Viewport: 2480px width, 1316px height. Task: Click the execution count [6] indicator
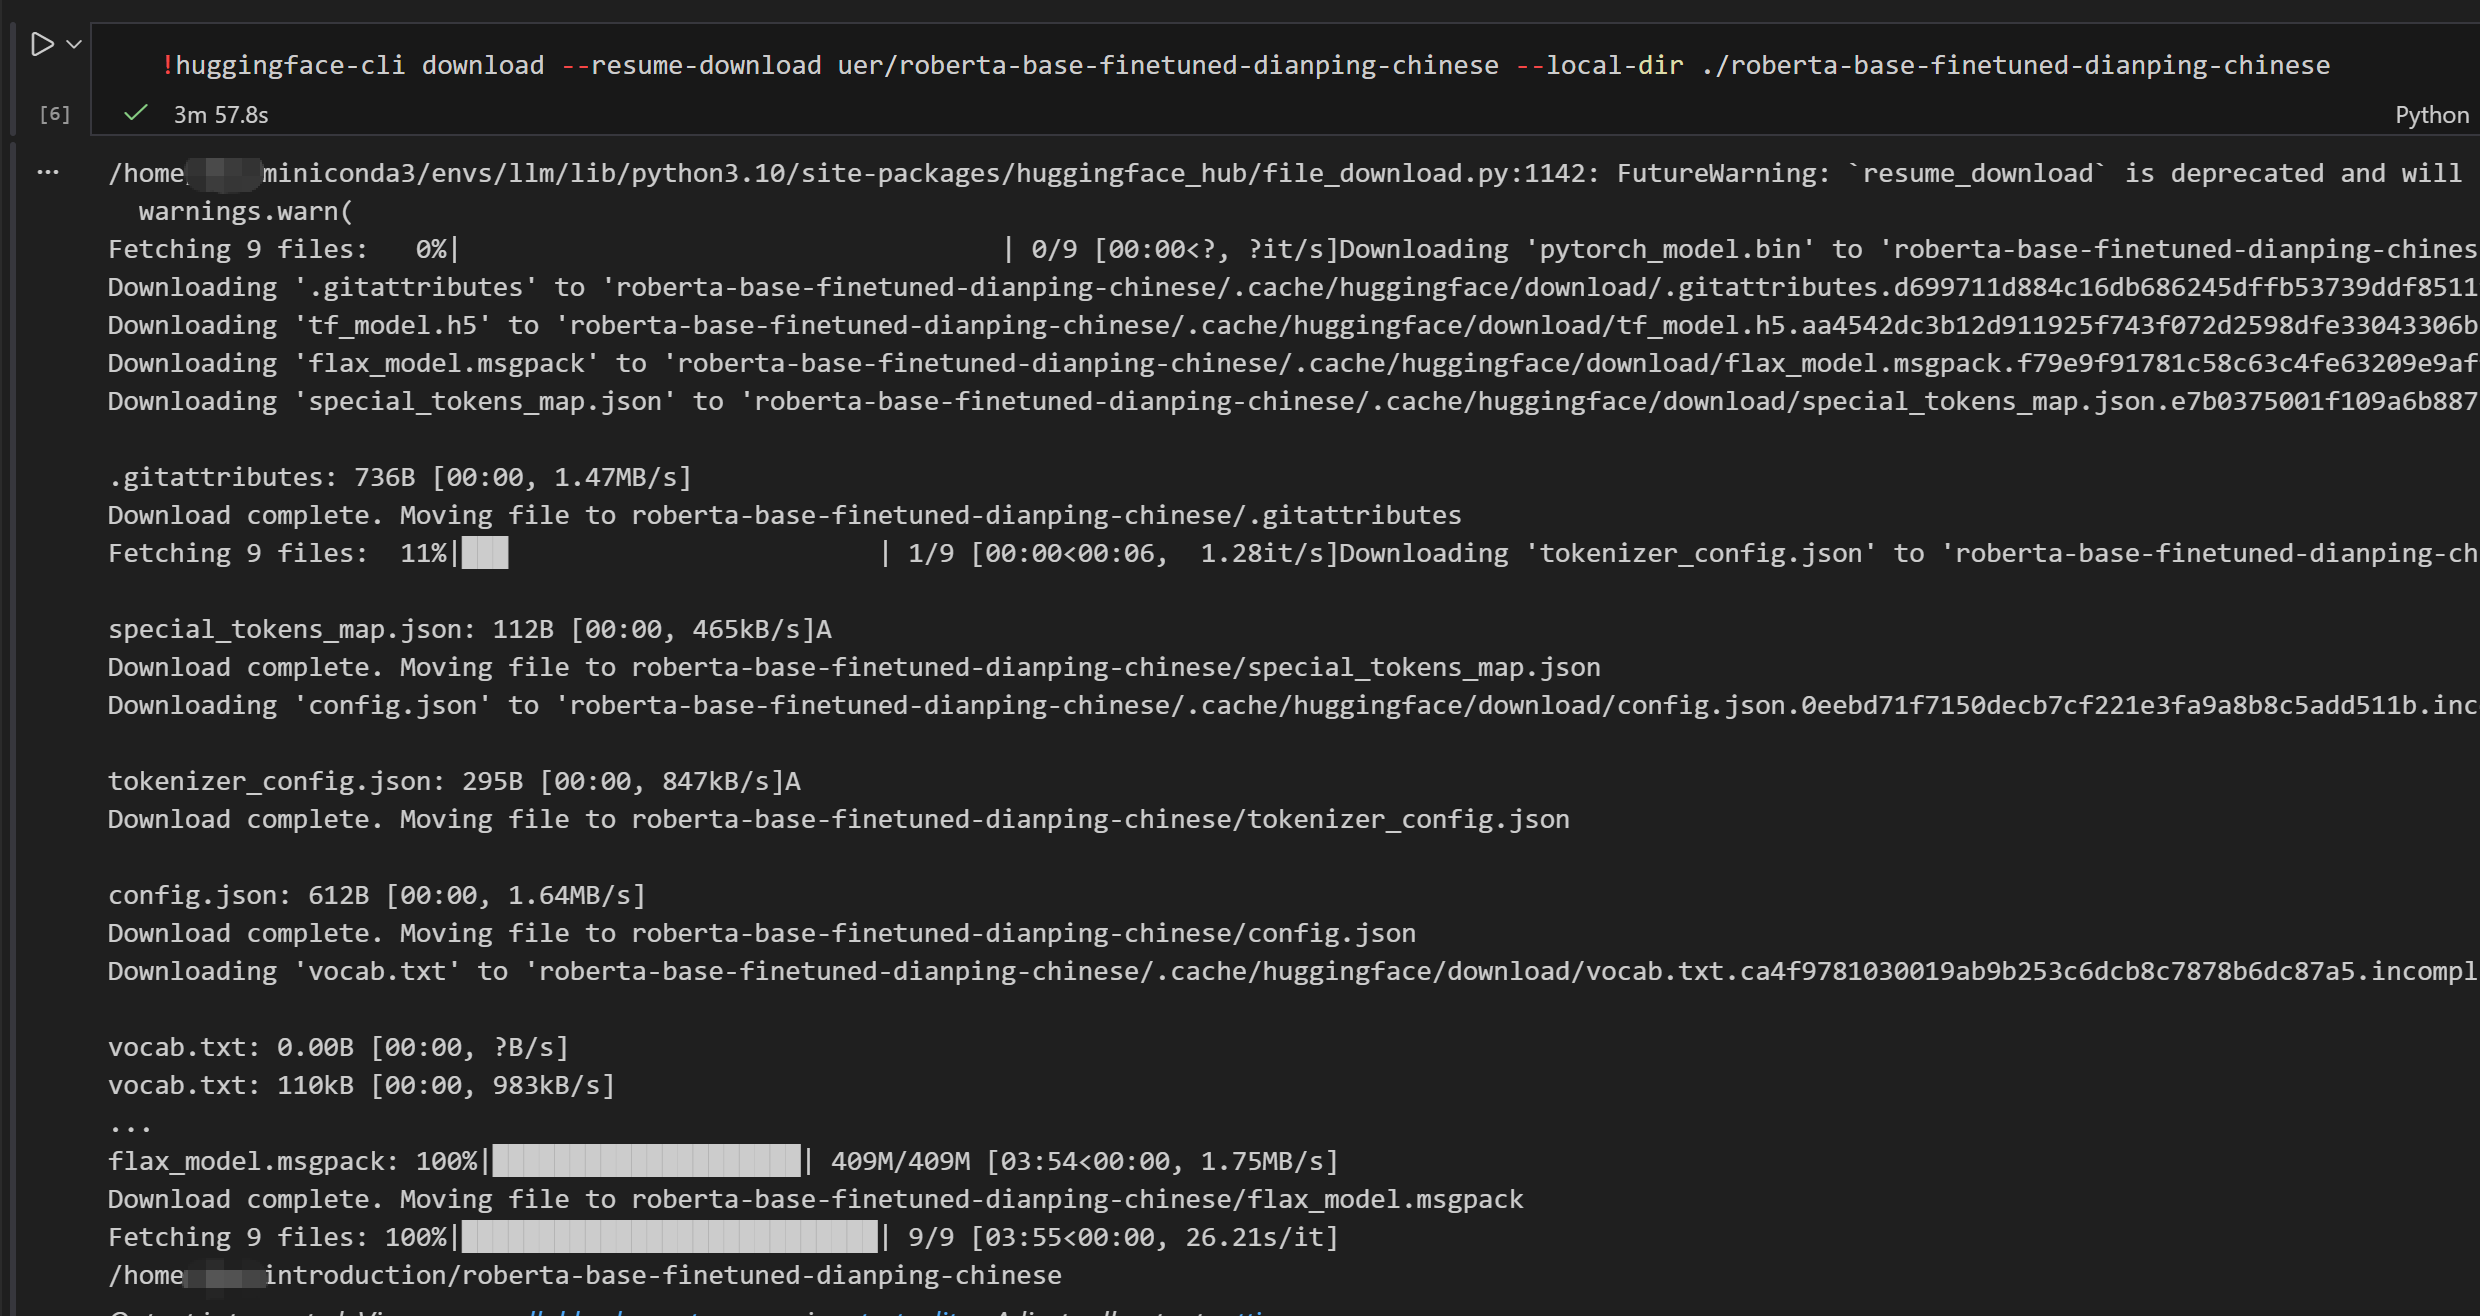(x=54, y=115)
